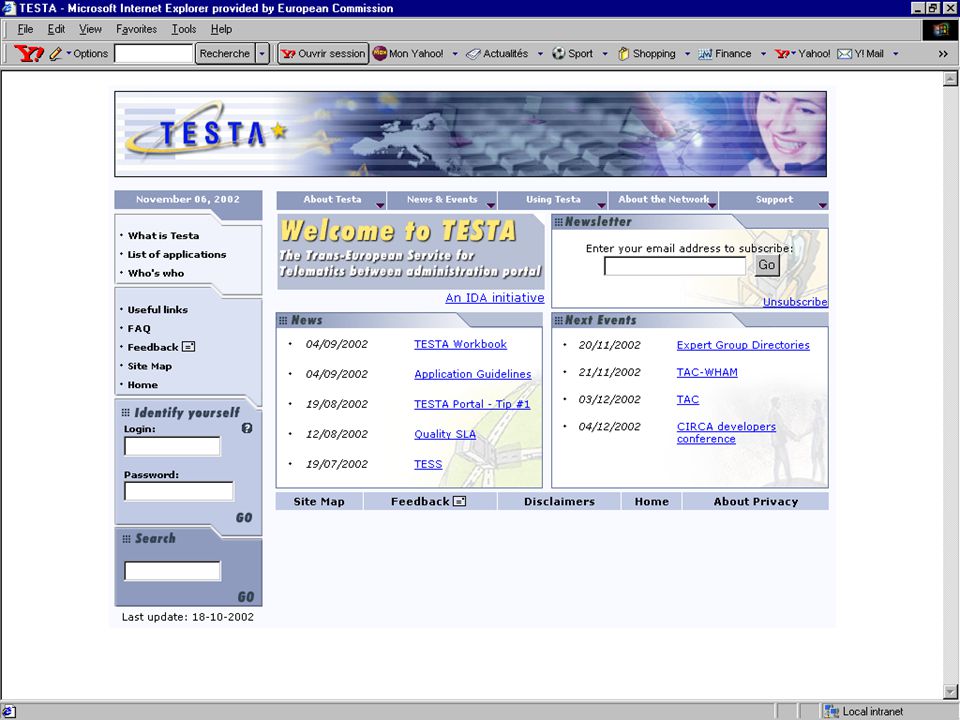Expand the Recherche dropdown arrow
Screen dimensions: 960x720
pos(262,54)
